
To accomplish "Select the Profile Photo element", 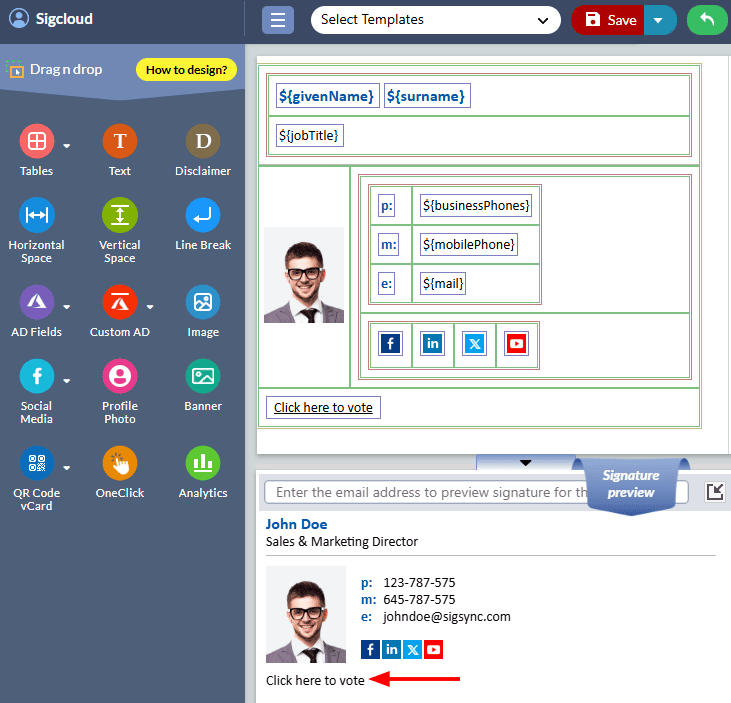I will click(120, 377).
